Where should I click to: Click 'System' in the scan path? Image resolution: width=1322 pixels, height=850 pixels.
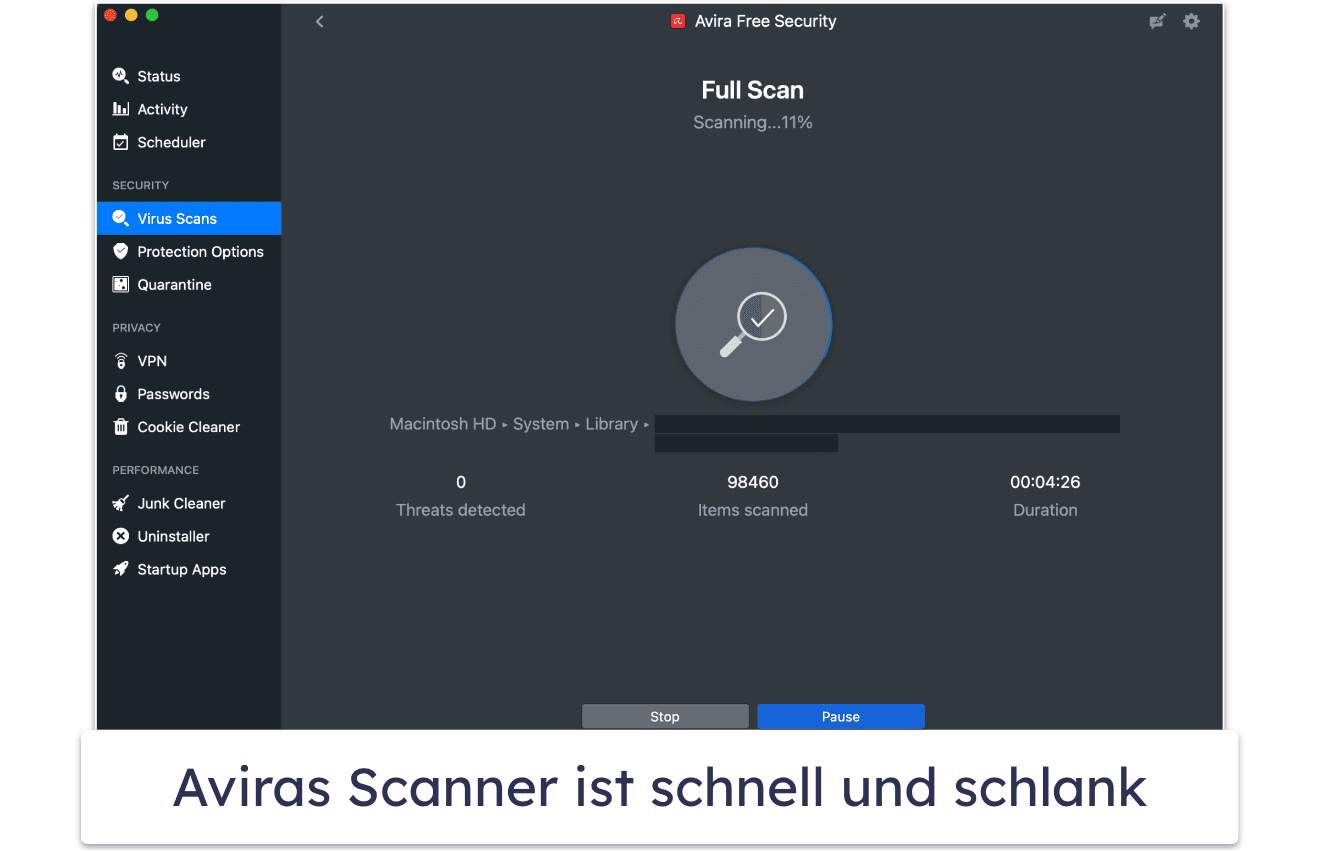tap(541, 424)
